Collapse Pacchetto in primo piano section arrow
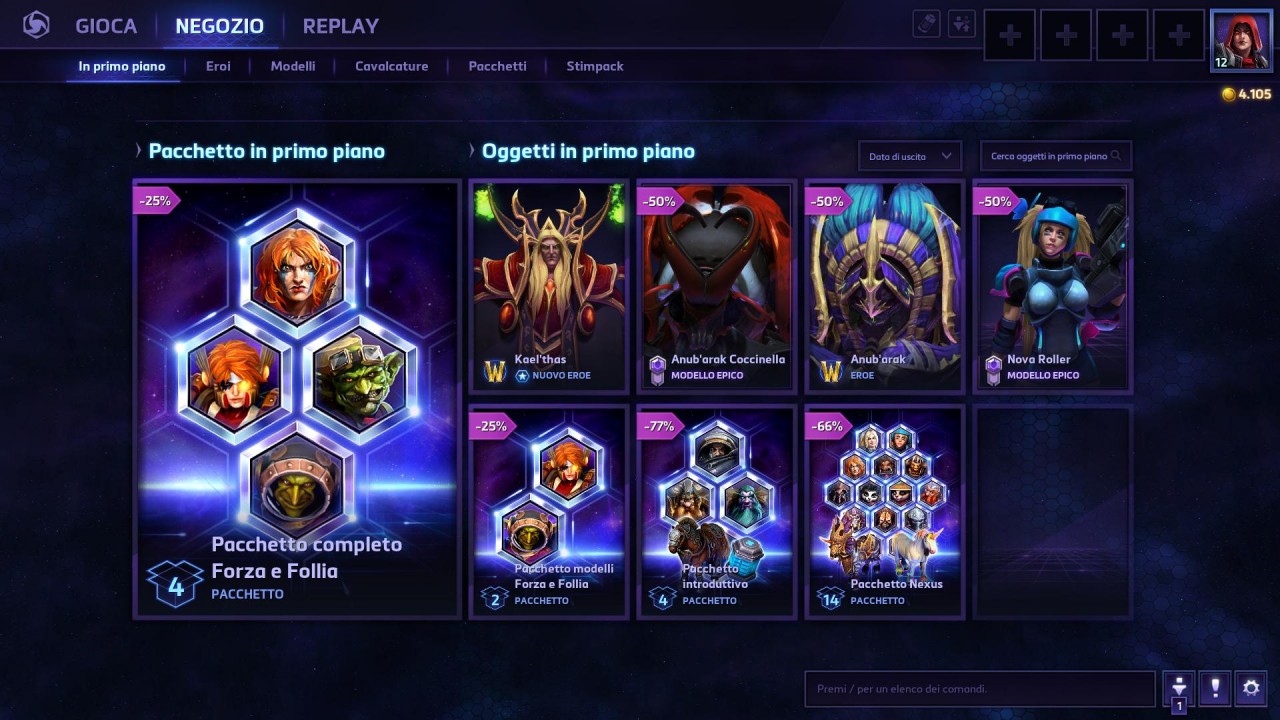This screenshot has height=720, width=1280. tap(139, 151)
